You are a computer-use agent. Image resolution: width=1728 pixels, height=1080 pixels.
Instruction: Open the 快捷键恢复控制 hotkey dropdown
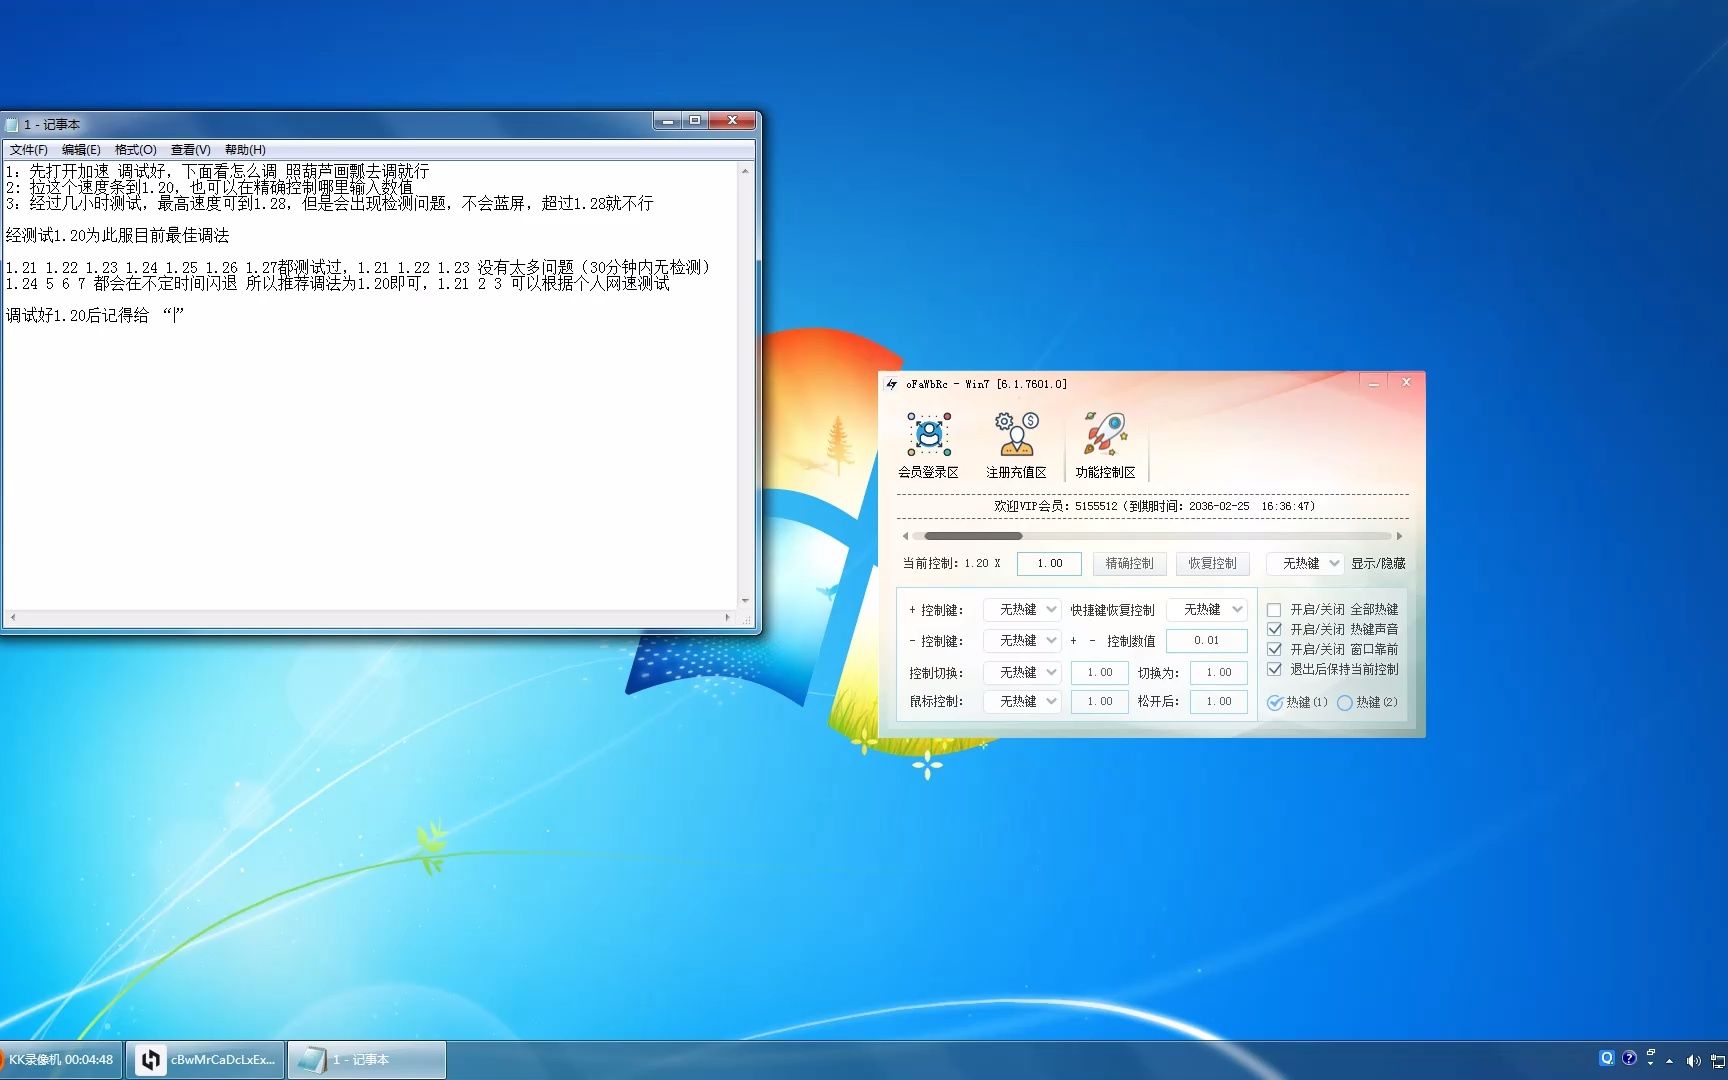tap(1207, 610)
